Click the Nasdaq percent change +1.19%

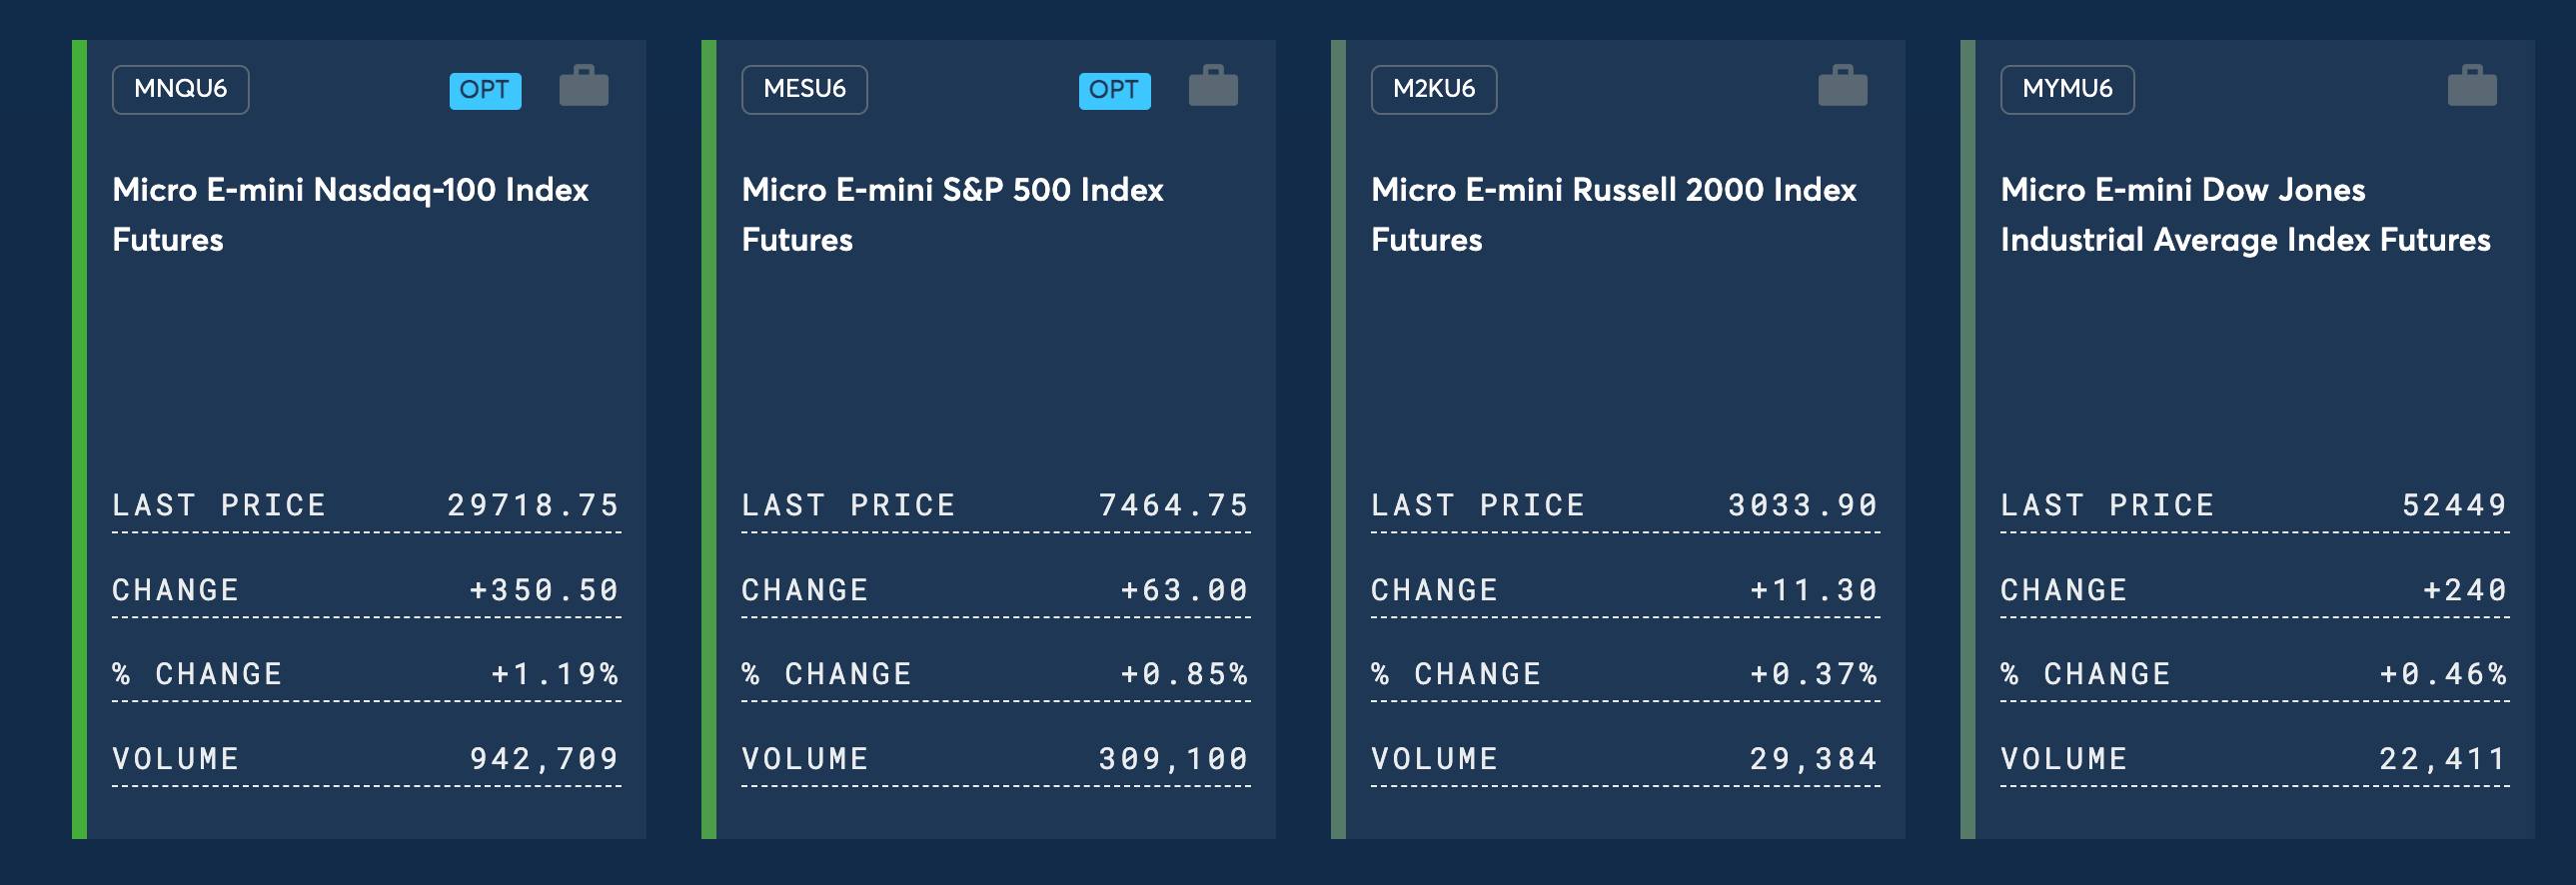pos(555,674)
